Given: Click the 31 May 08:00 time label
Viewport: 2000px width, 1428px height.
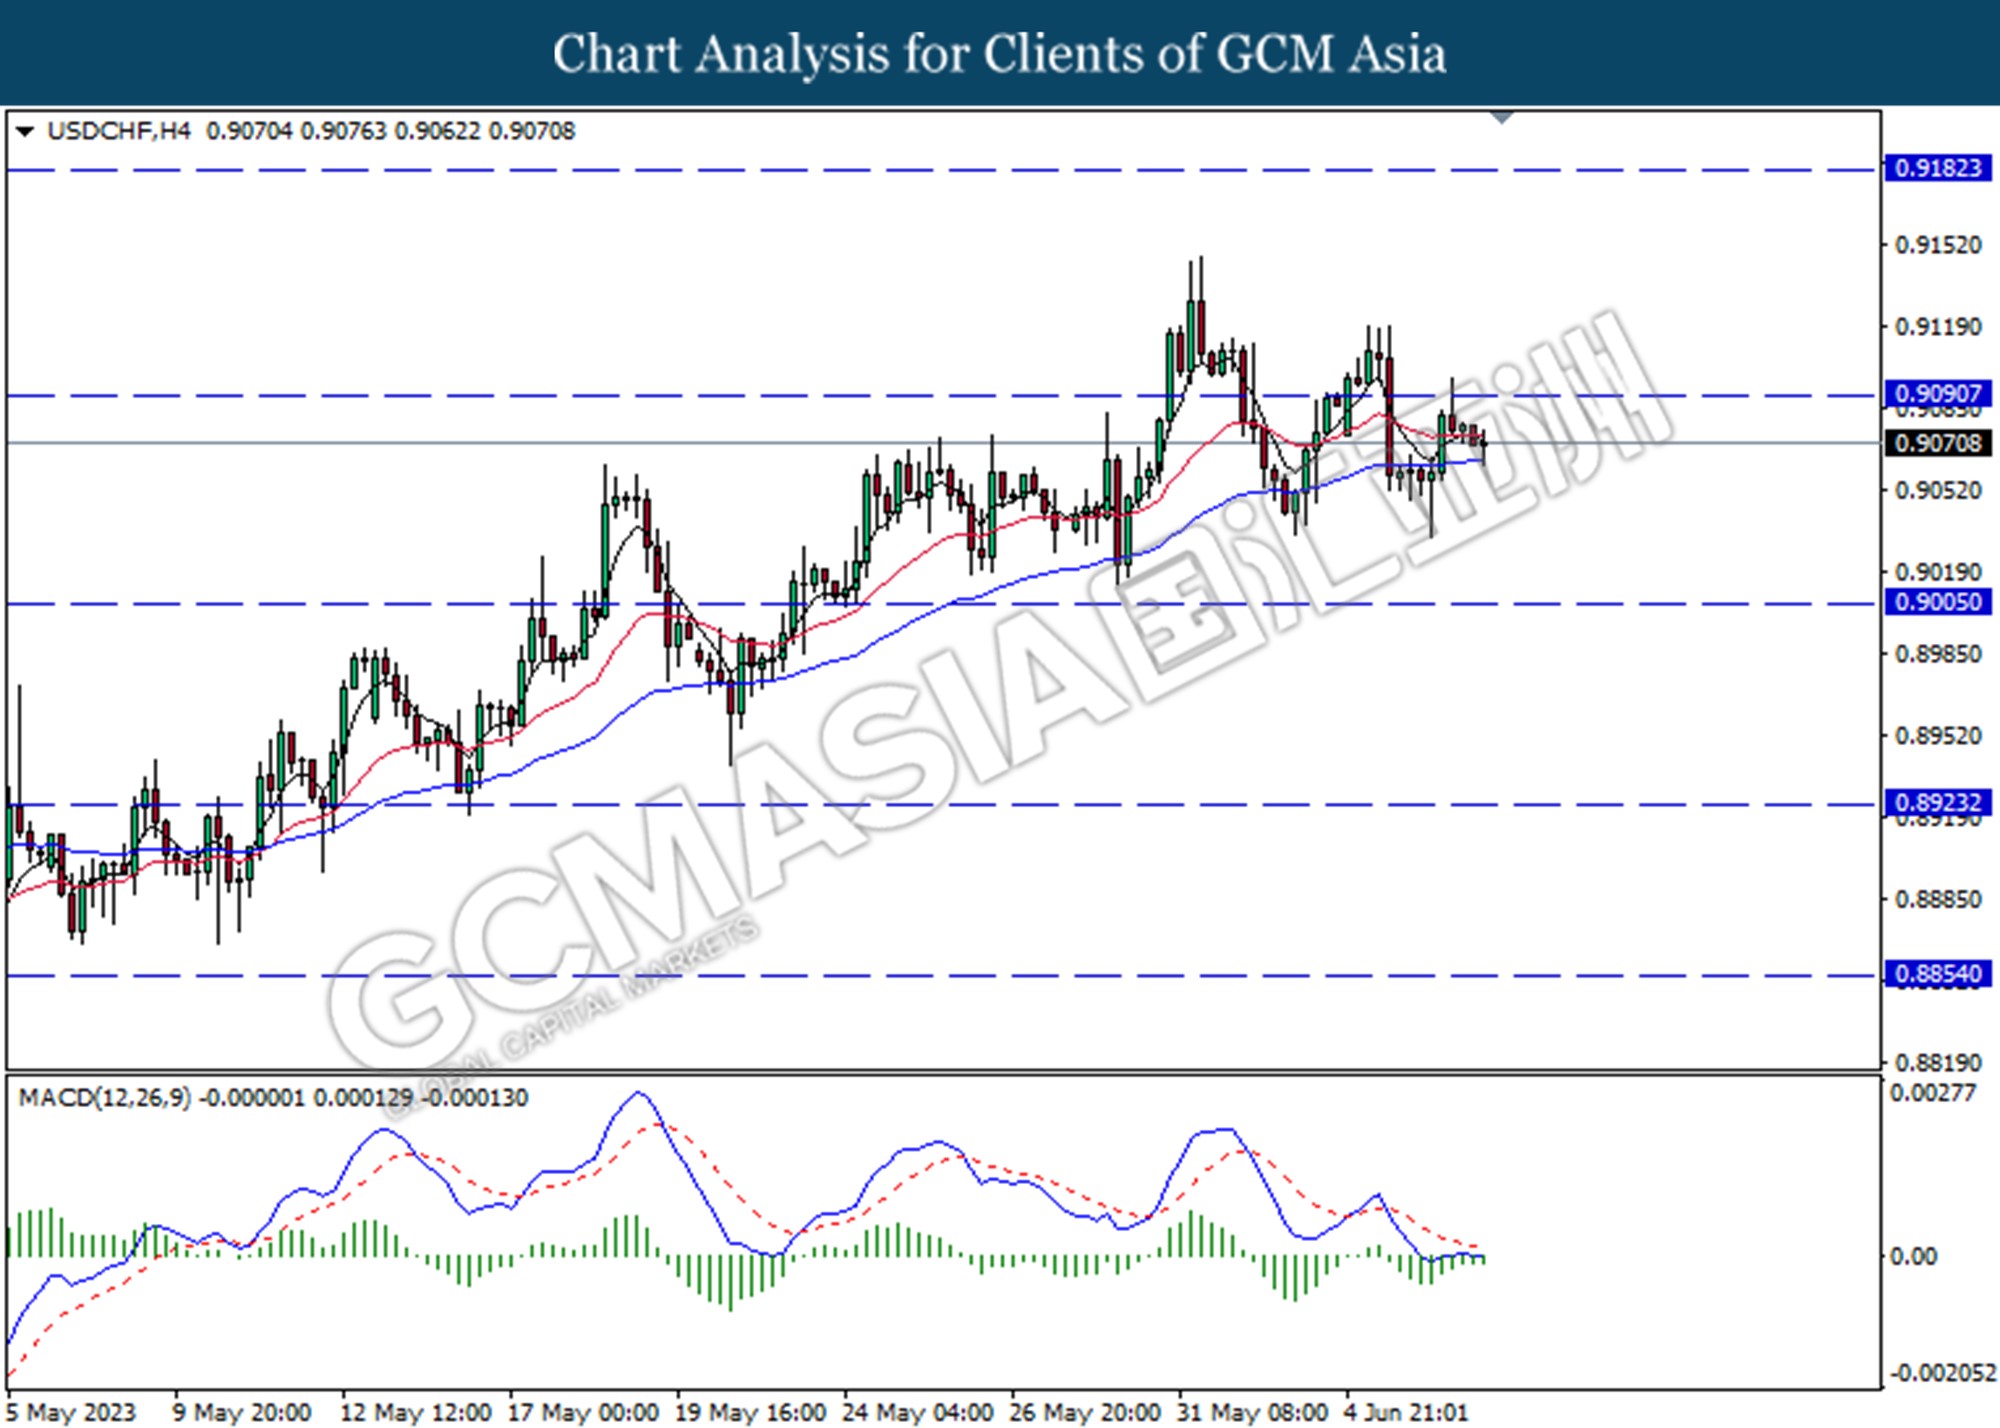Looking at the screenshot, I should click(1252, 1413).
